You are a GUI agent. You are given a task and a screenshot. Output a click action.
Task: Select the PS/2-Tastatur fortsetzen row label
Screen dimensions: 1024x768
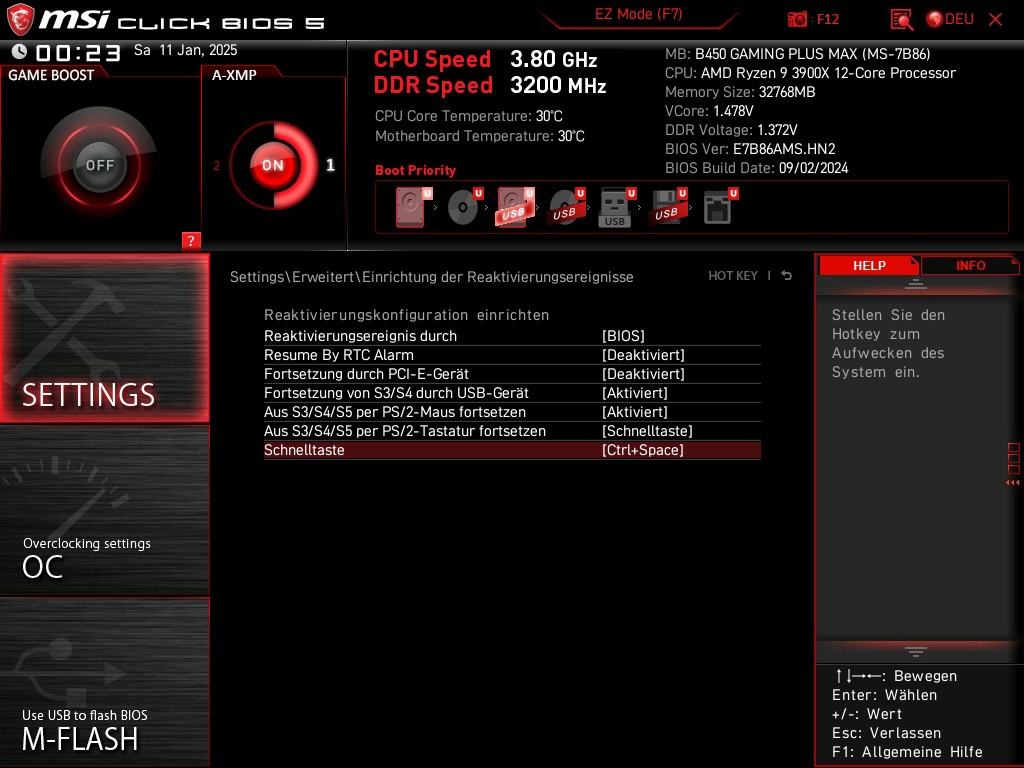point(405,430)
